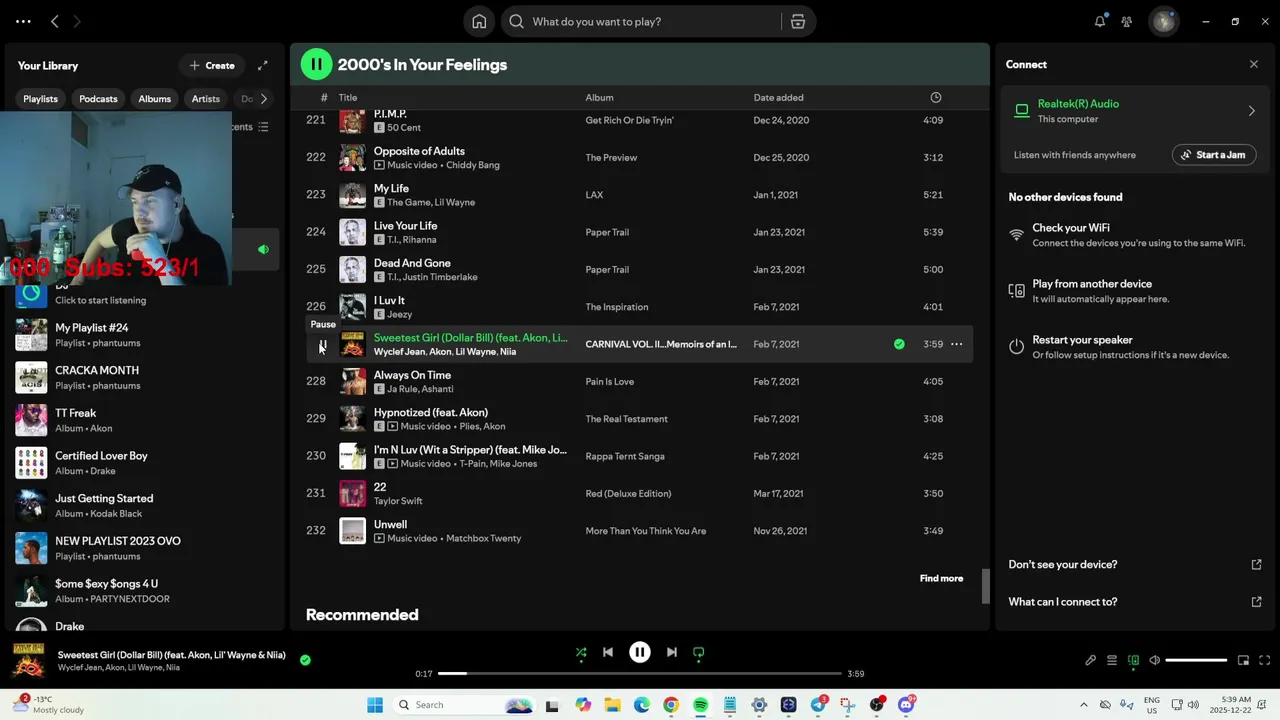Toggle shuffle in the player bar
Viewport: 1280px width, 720px height.
click(x=581, y=652)
